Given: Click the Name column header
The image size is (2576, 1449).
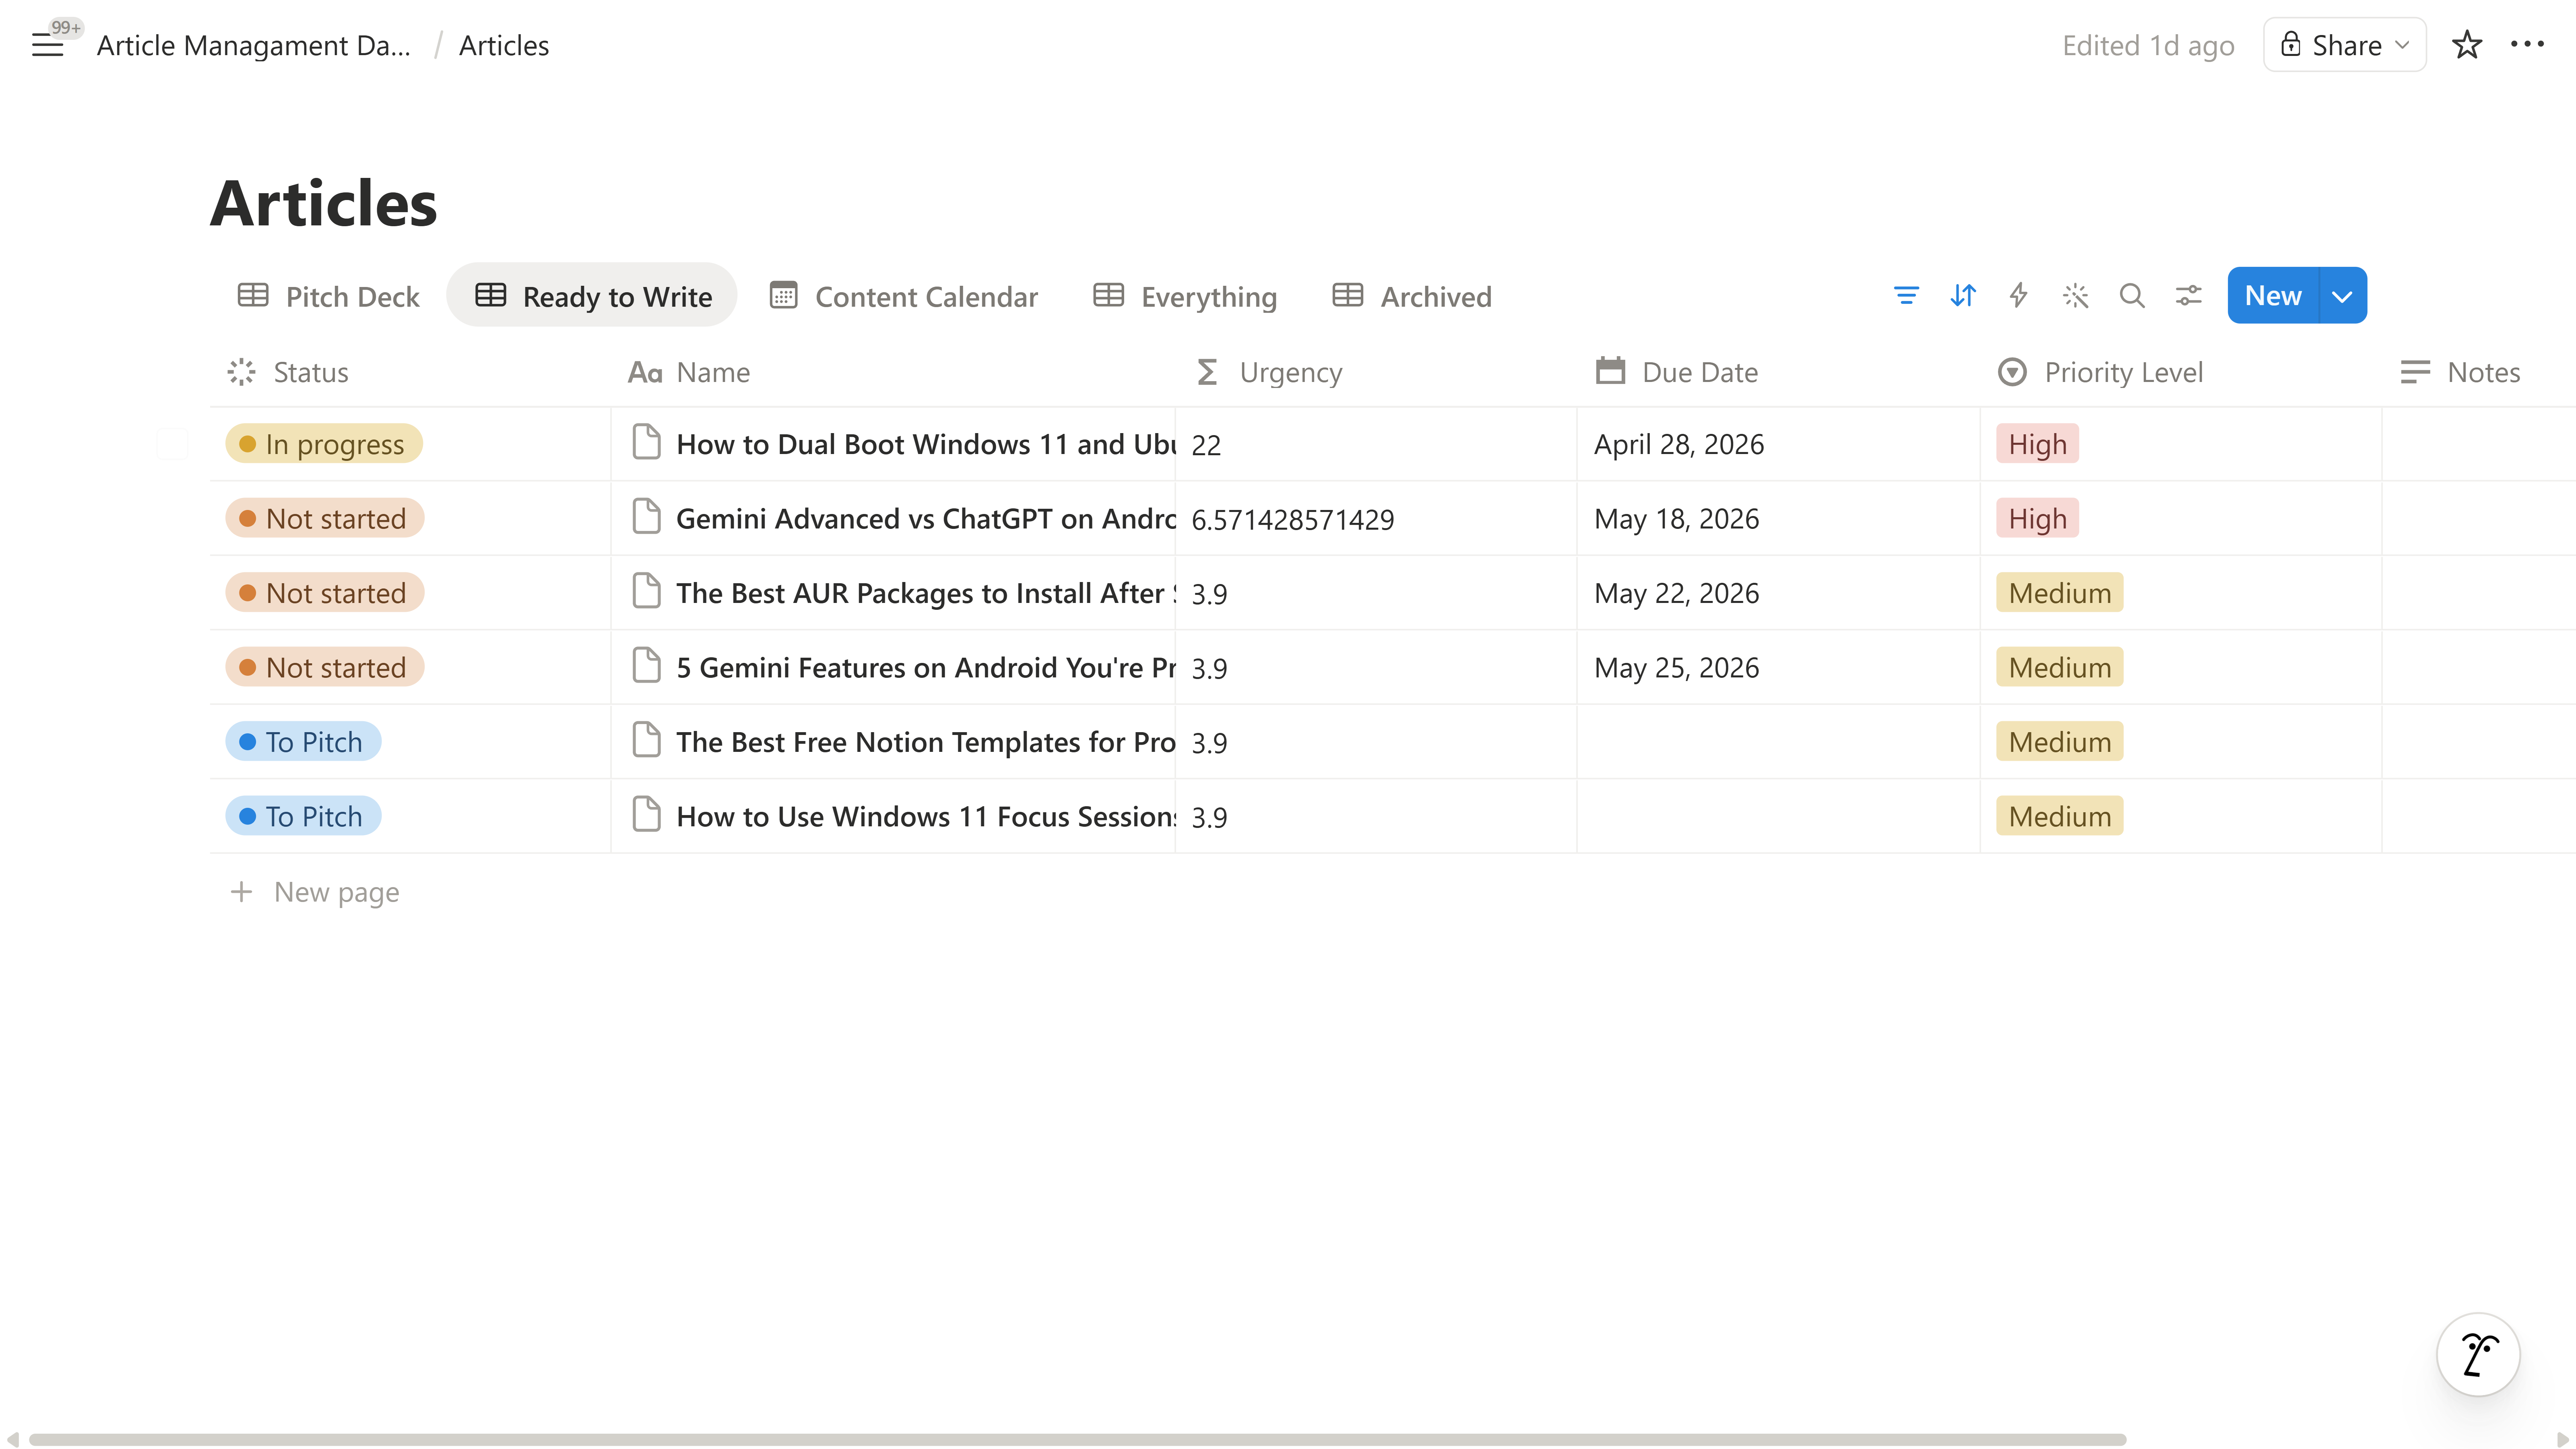Looking at the screenshot, I should [893, 372].
